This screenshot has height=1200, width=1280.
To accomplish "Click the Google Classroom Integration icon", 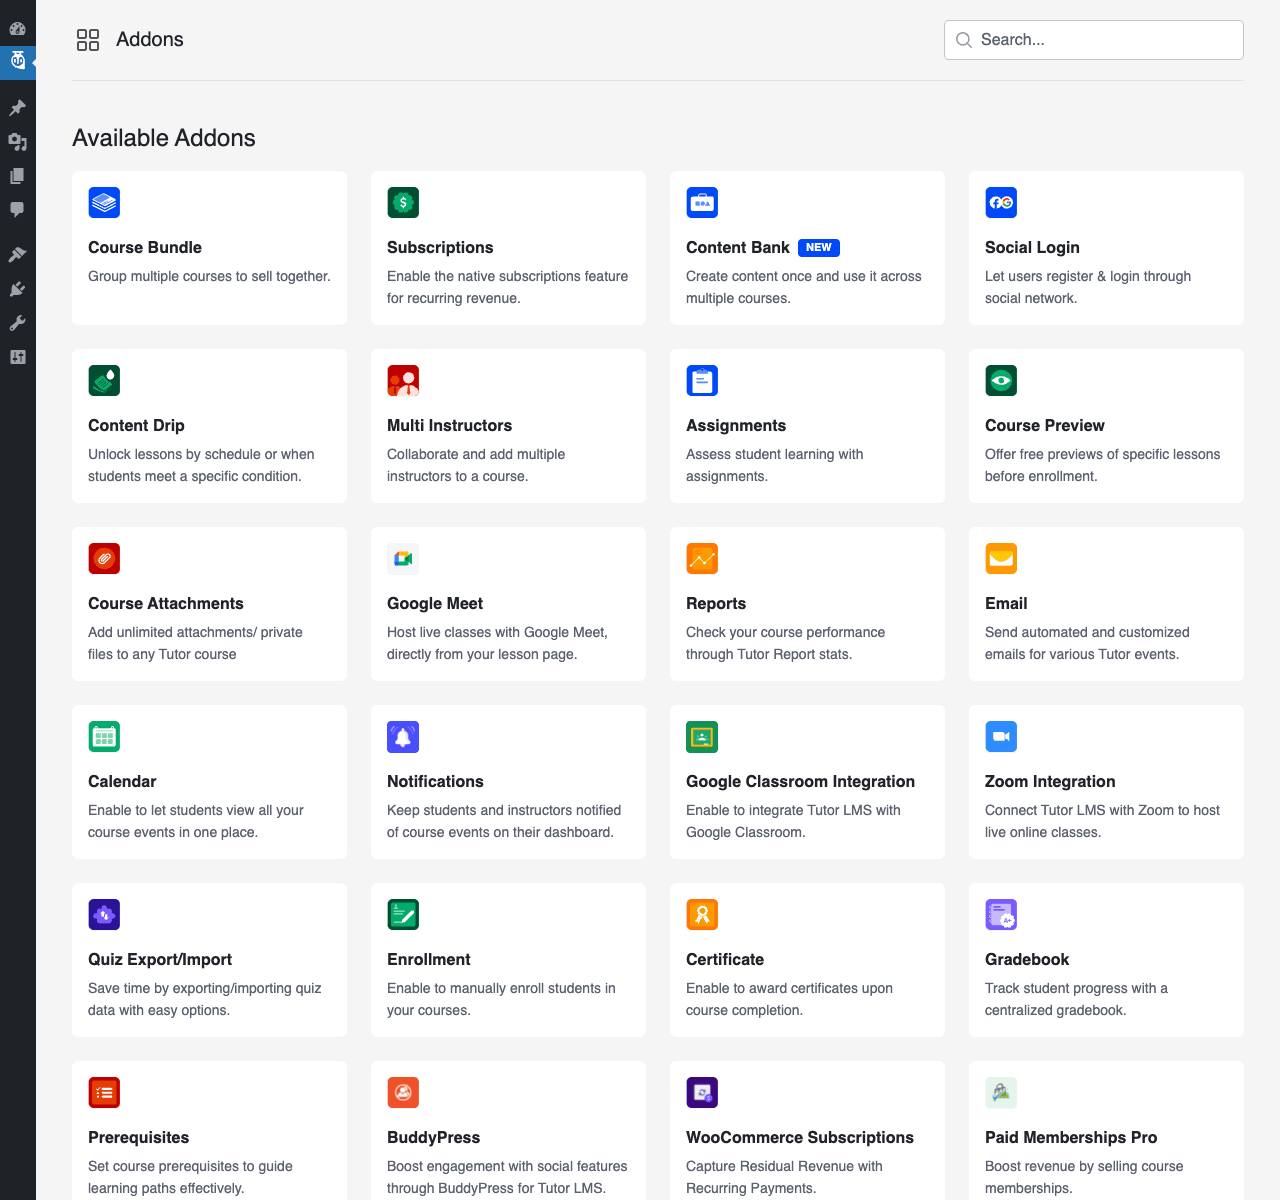I will click(702, 737).
